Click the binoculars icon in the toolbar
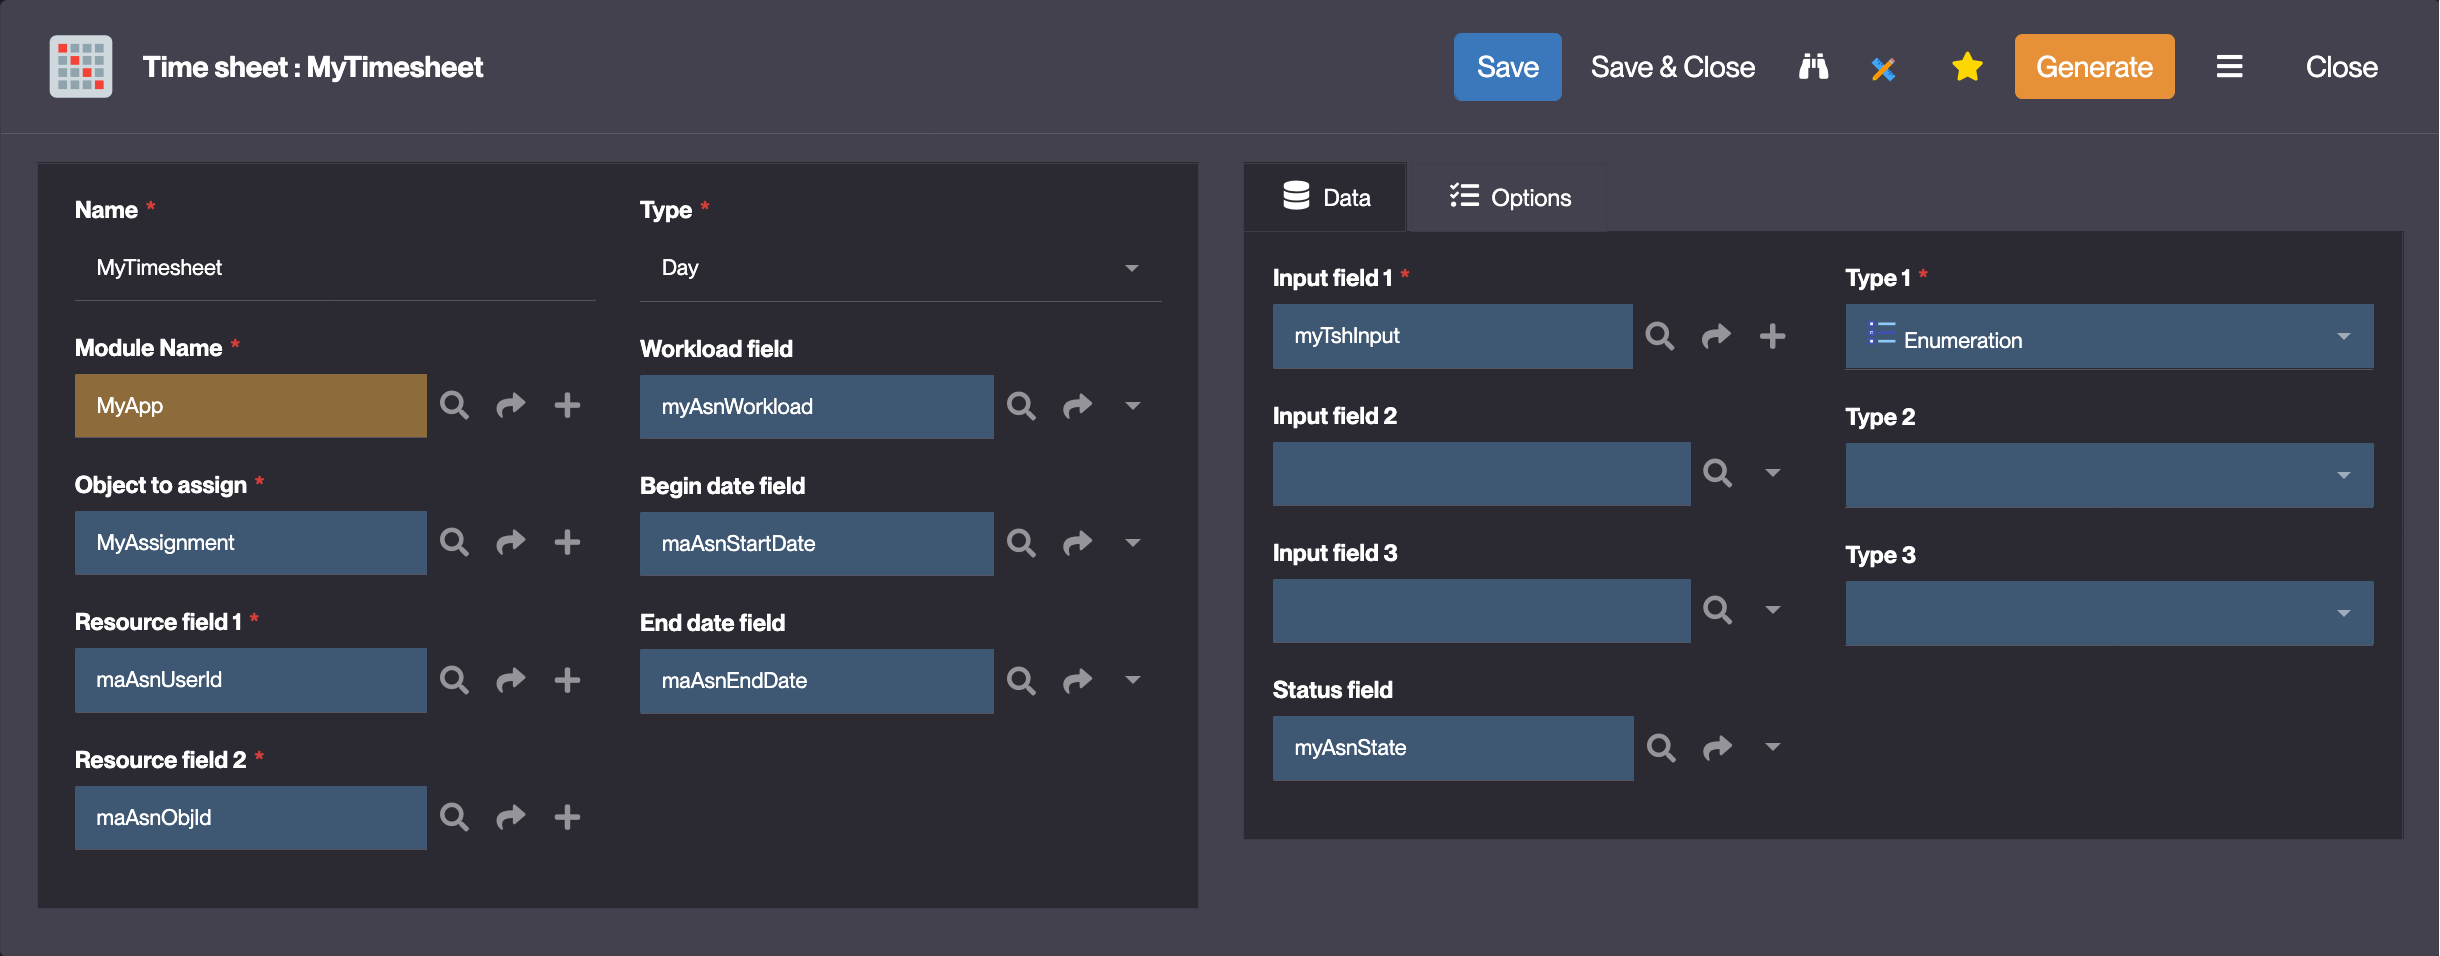Image resolution: width=2440 pixels, height=956 pixels. tap(1814, 66)
